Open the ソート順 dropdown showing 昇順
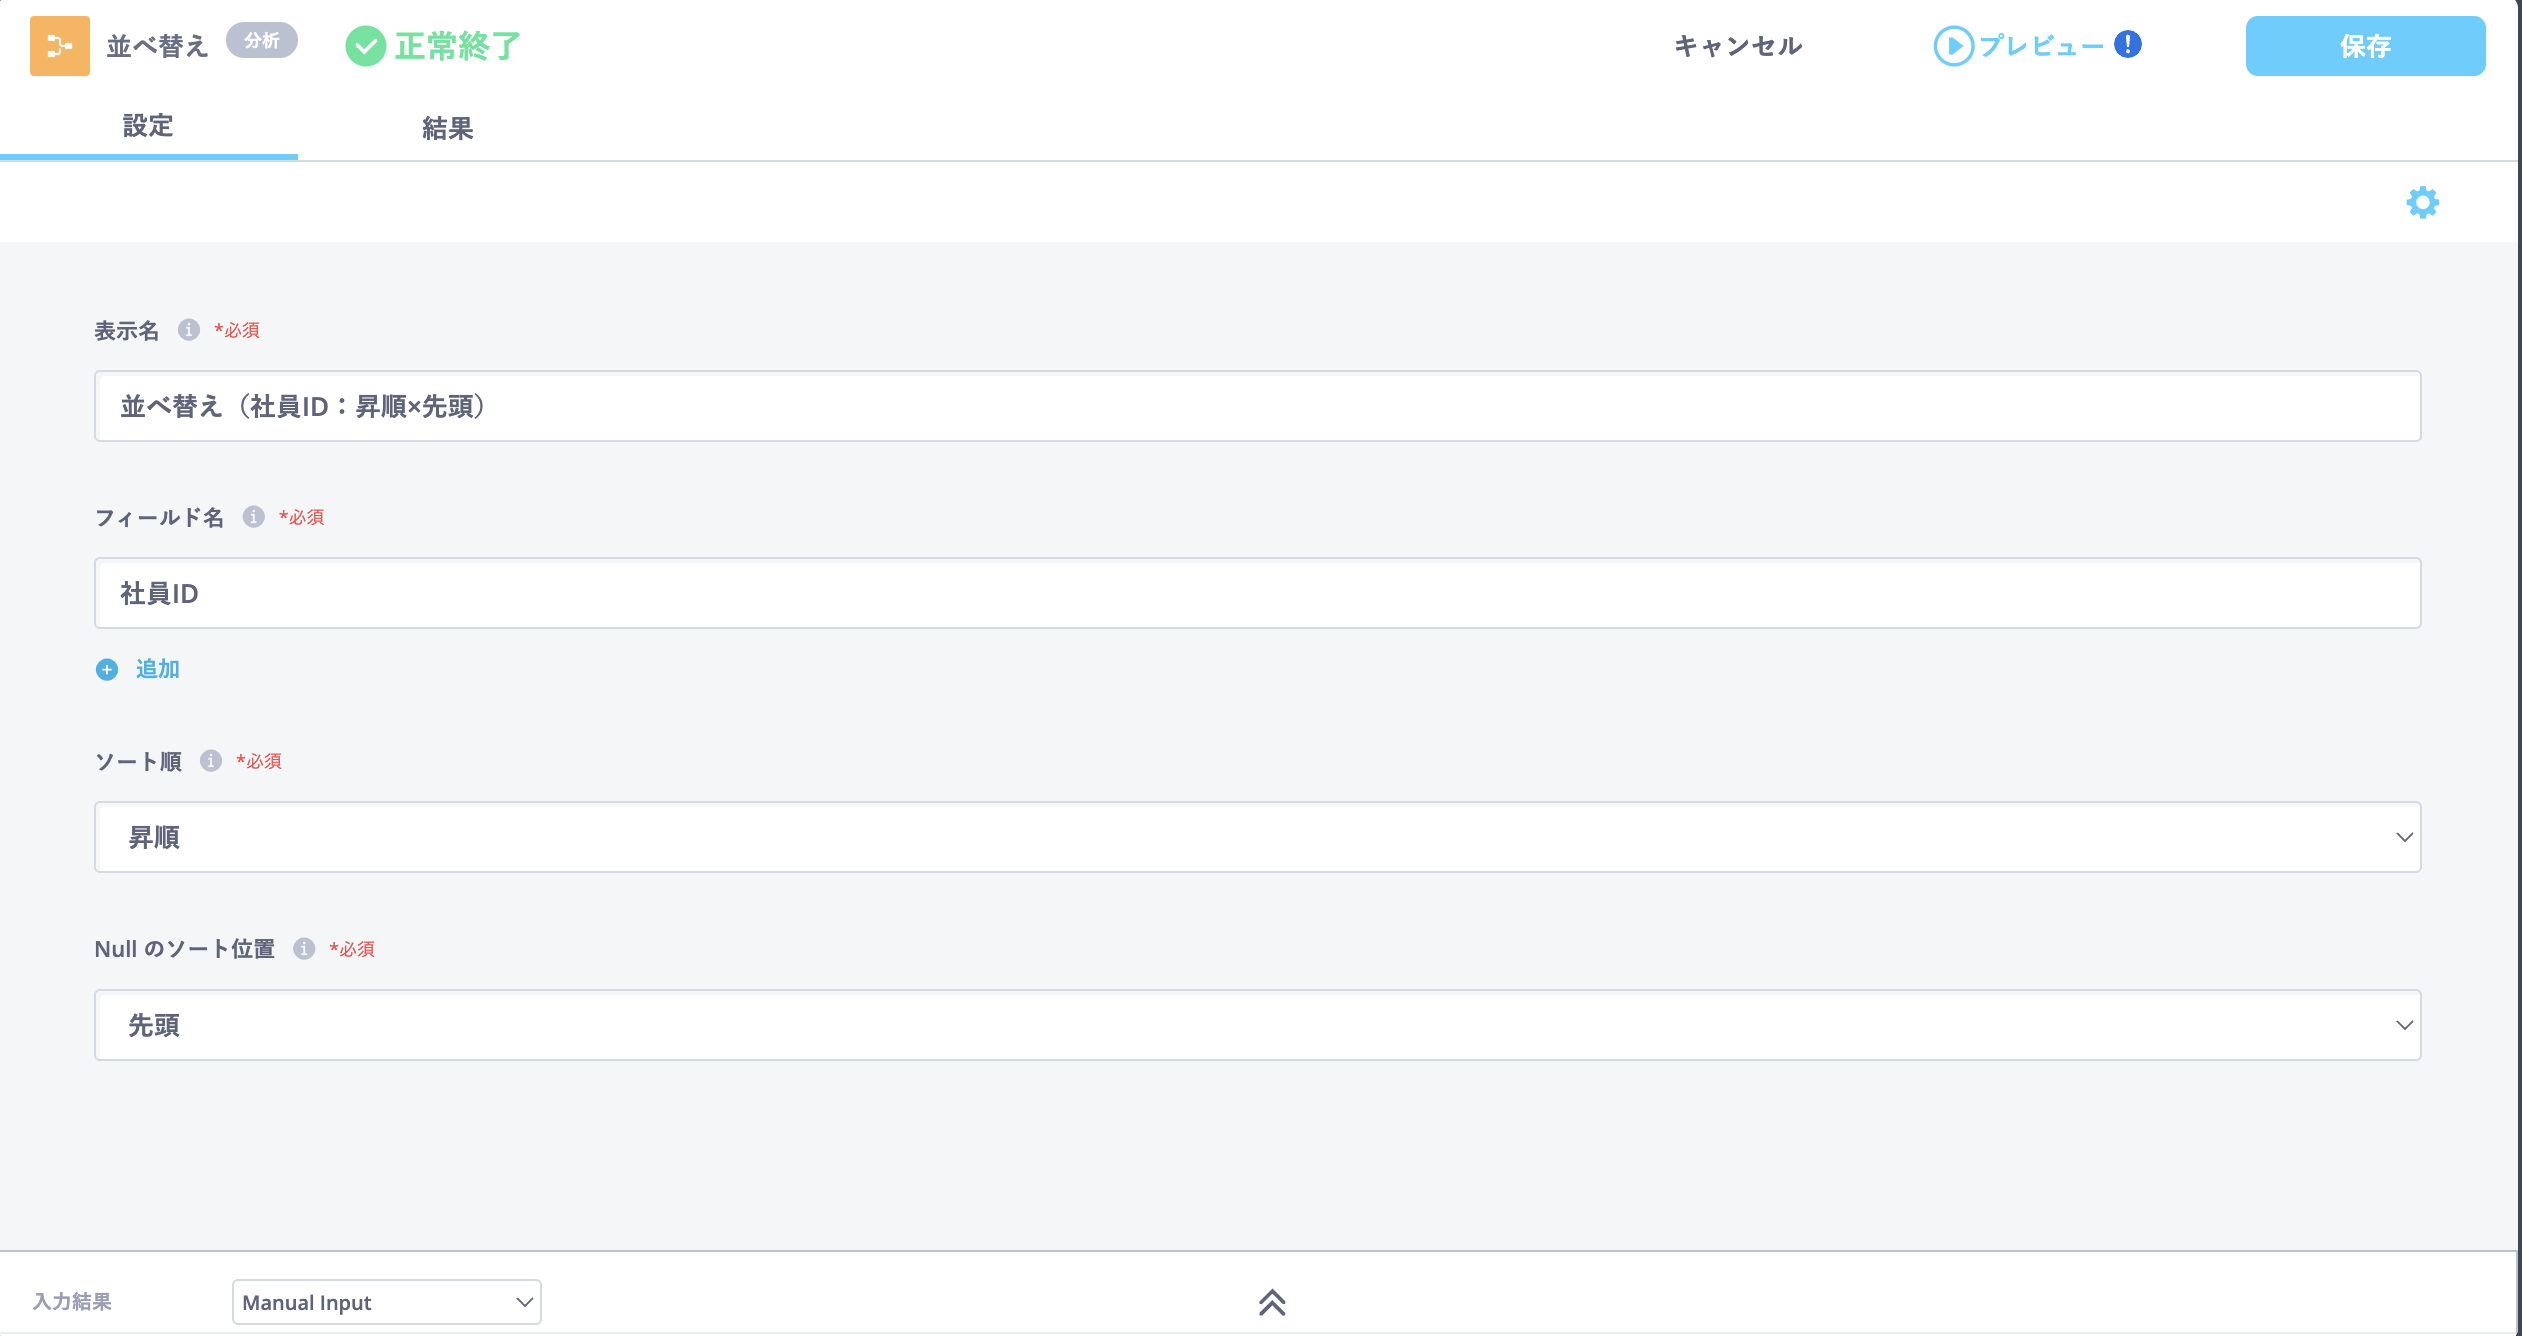Image resolution: width=2522 pixels, height=1336 pixels. (1257, 837)
